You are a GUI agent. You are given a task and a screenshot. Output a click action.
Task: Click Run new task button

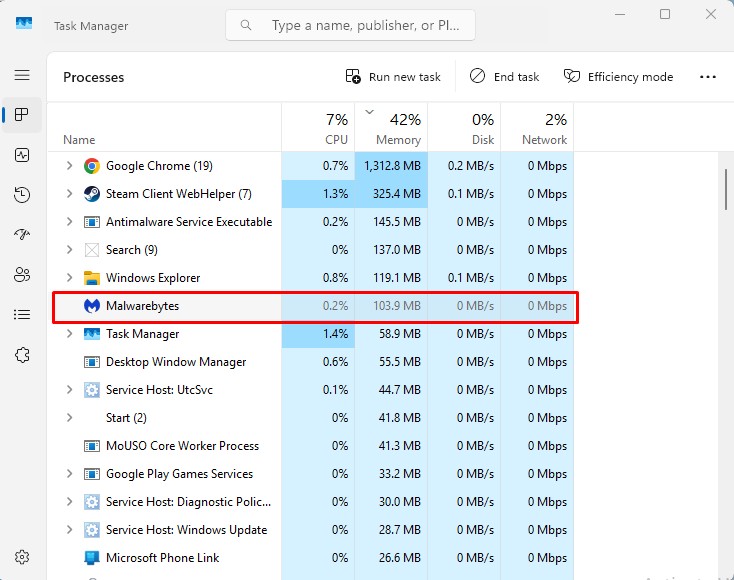393,77
